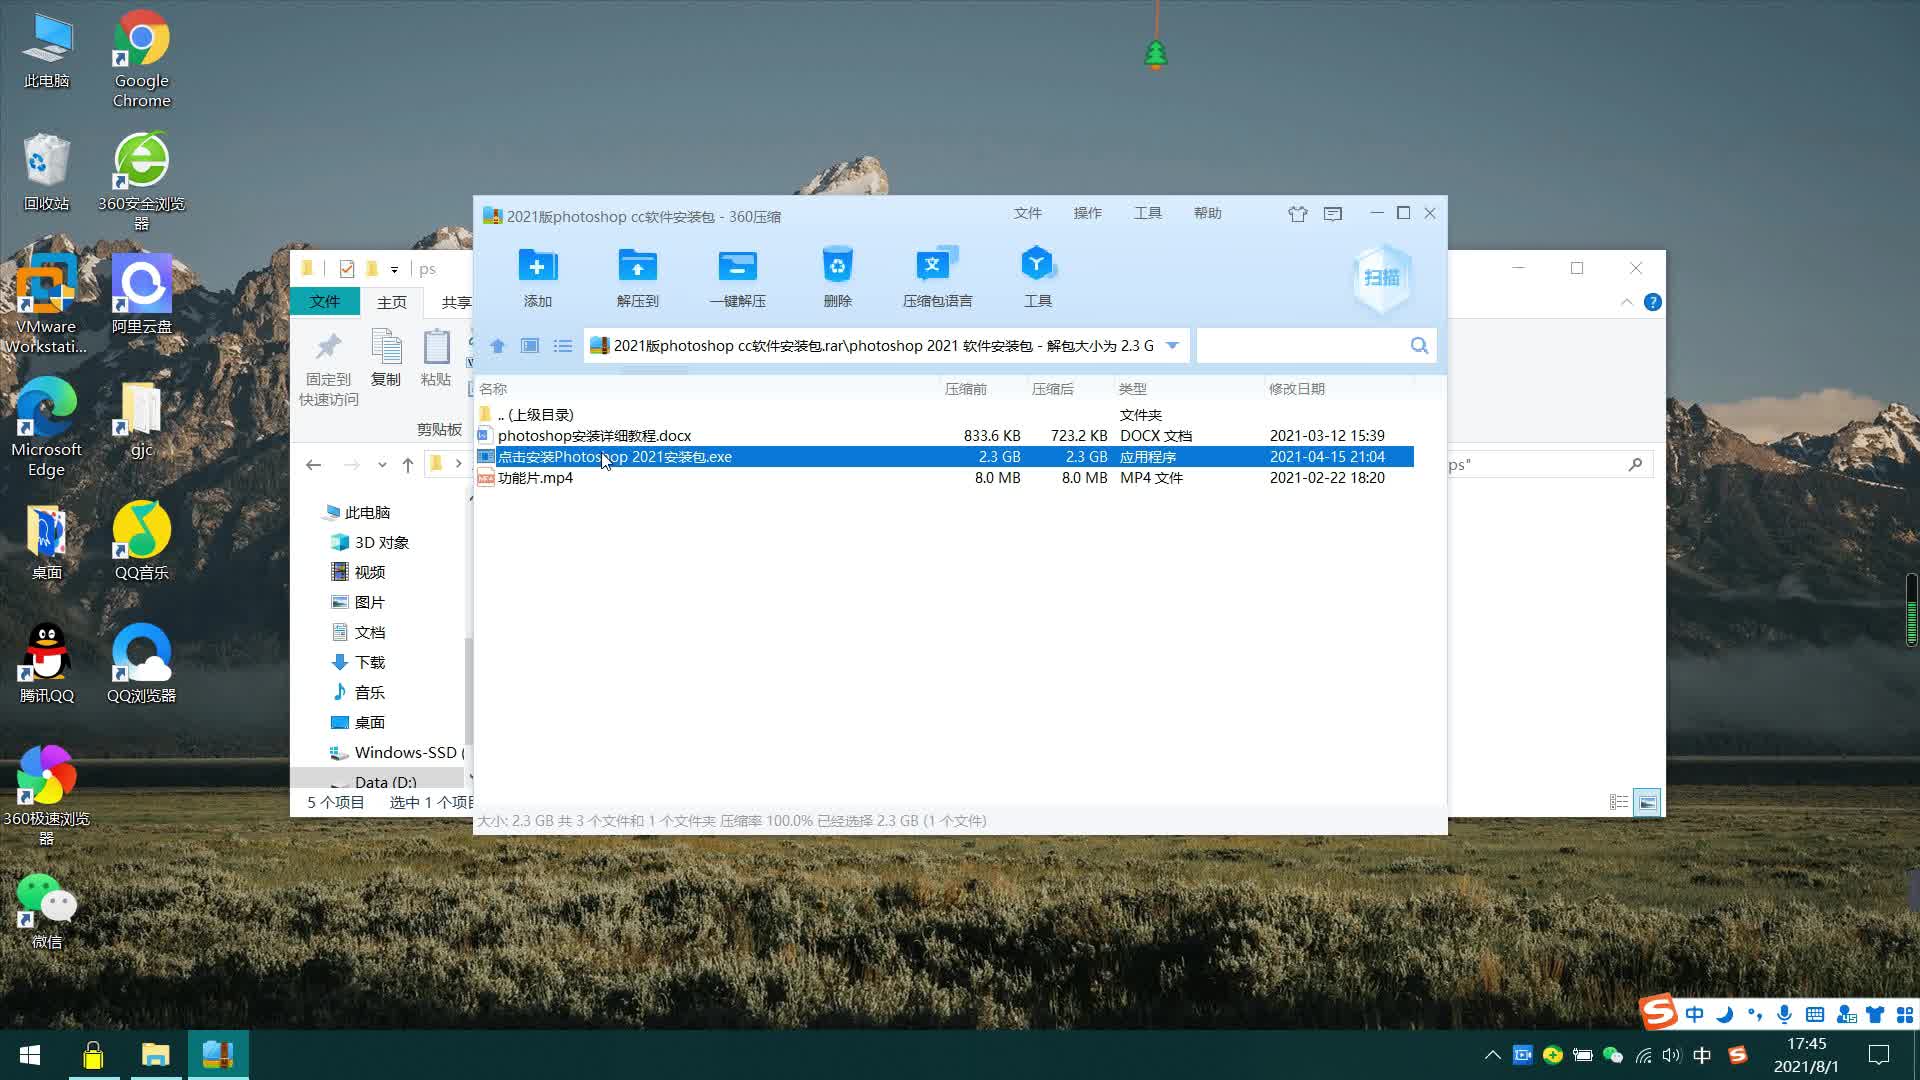Image resolution: width=1920 pixels, height=1080 pixels.
Task: Expand Explorer ribbon chevron near help
Action: (1626, 302)
